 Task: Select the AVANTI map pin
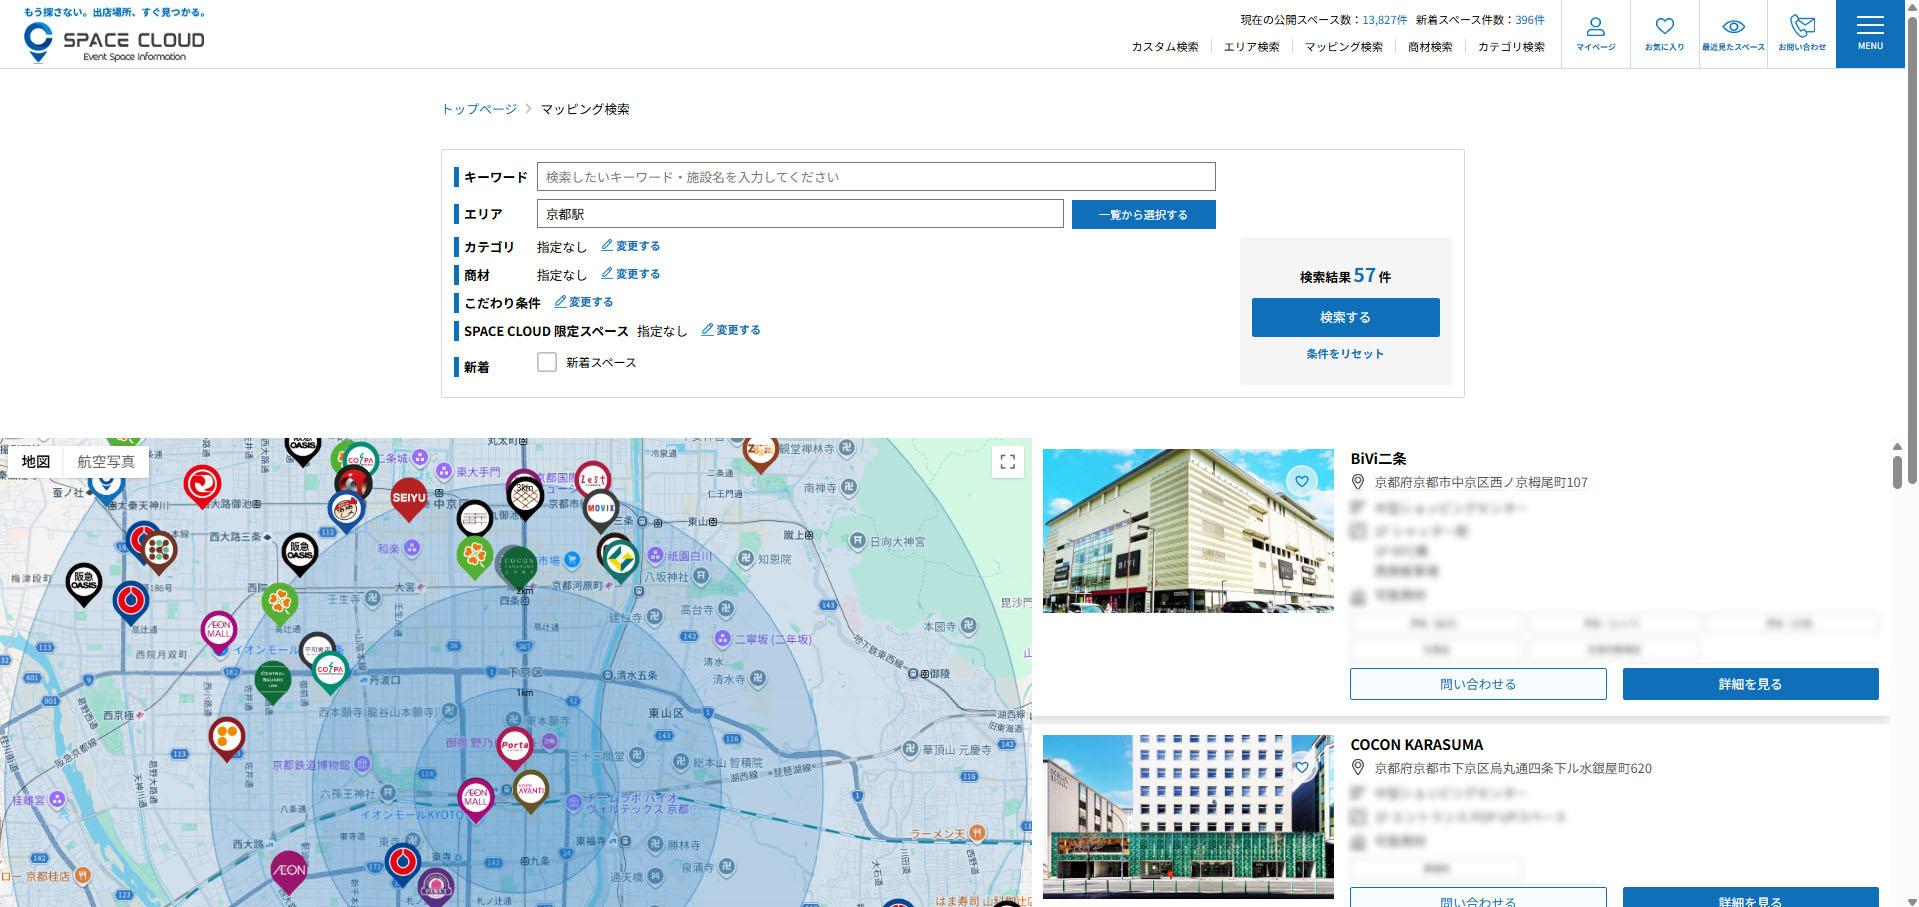[x=531, y=791]
